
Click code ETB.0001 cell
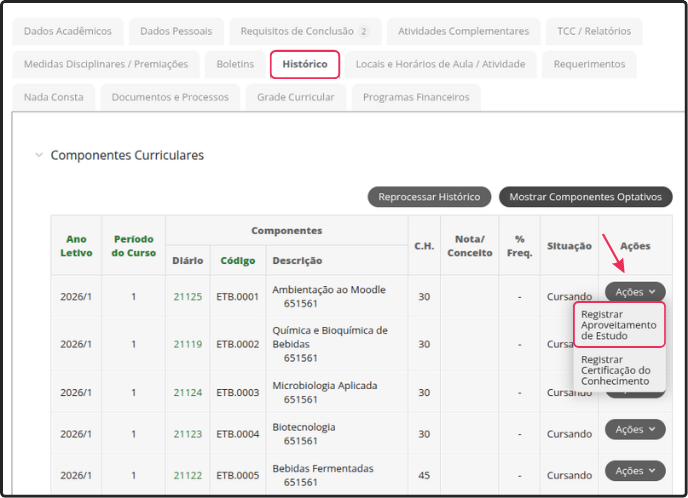pyautogui.click(x=238, y=297)
